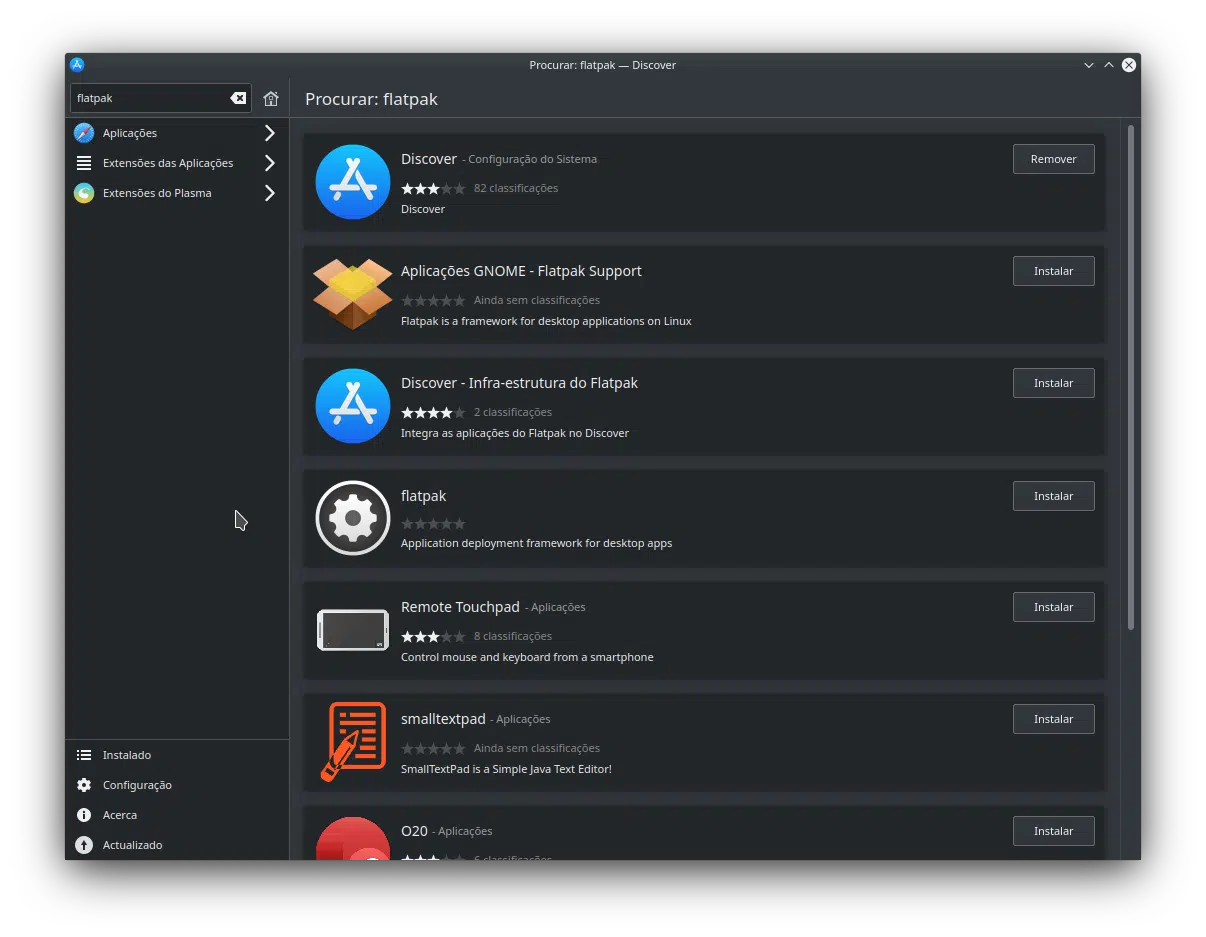1206x937 pixels.
Task: Install Discover - Infra-estrutura do Flatpak
Action: coord(1053,383)
